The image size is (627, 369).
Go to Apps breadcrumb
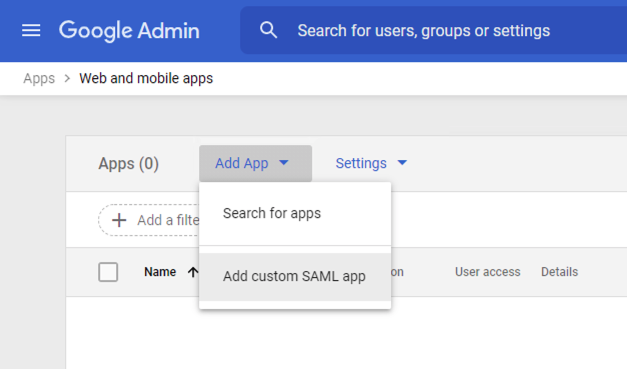click(x=39, y=78)
